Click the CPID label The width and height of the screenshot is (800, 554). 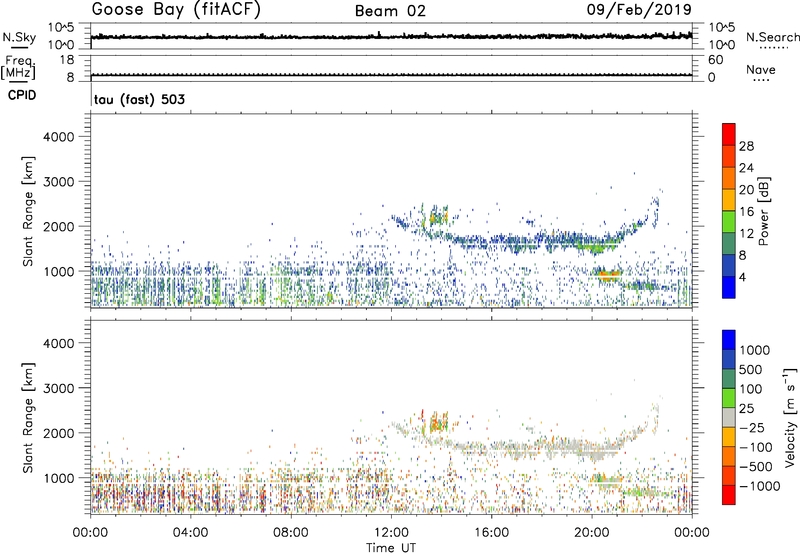(x=22, y=99)
